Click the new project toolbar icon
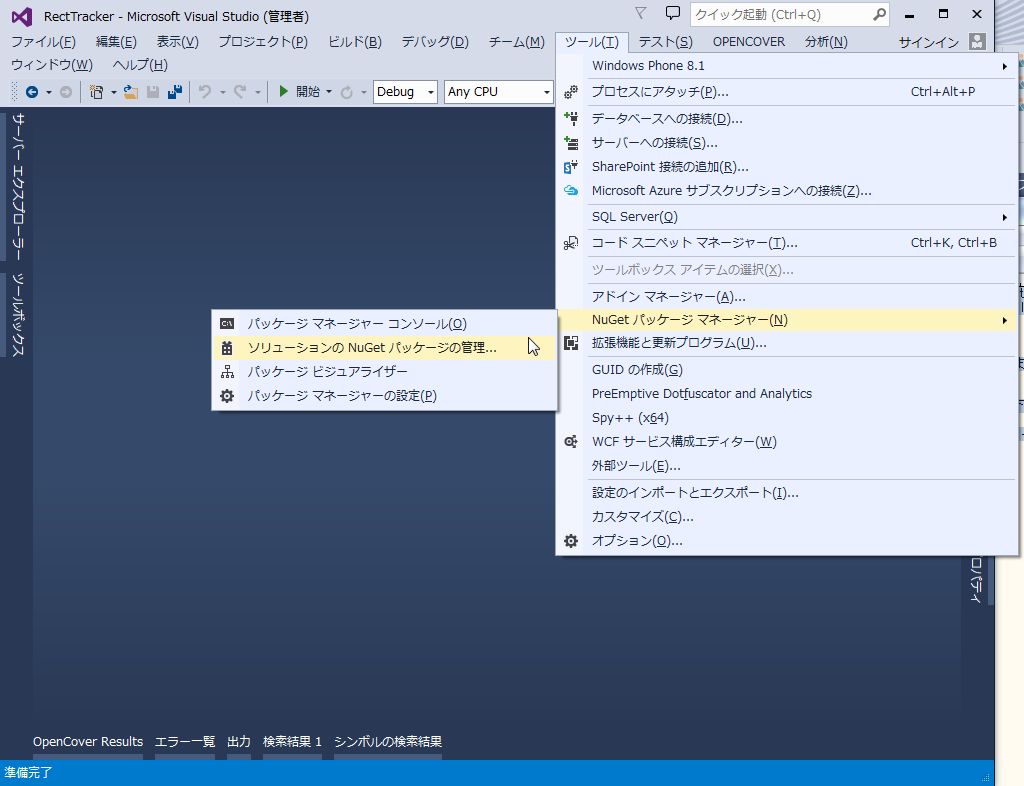Viewport: 1024px width, 786px height. 97,91
